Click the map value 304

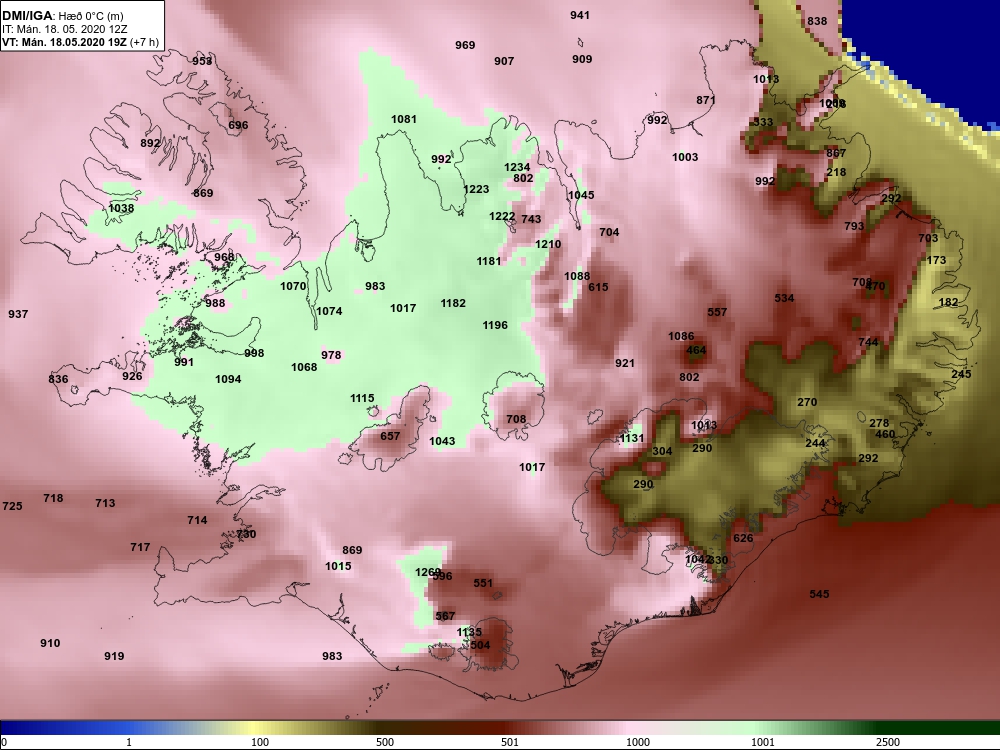pyautogui.click(x=662, y=452)
